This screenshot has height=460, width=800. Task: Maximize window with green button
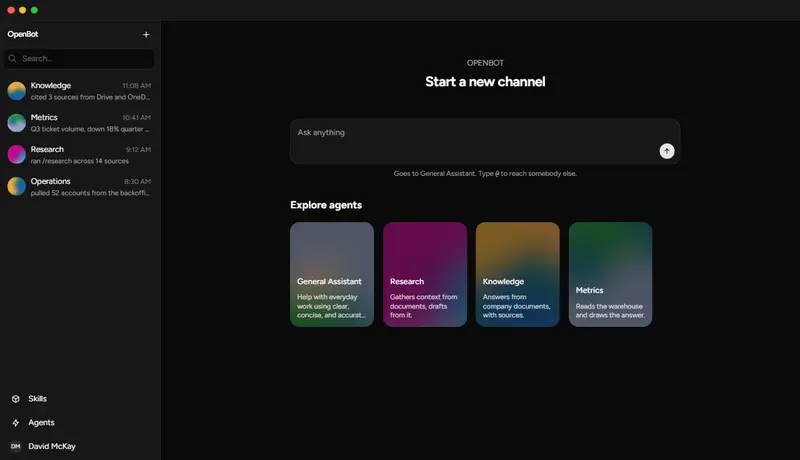click(34, 10)
